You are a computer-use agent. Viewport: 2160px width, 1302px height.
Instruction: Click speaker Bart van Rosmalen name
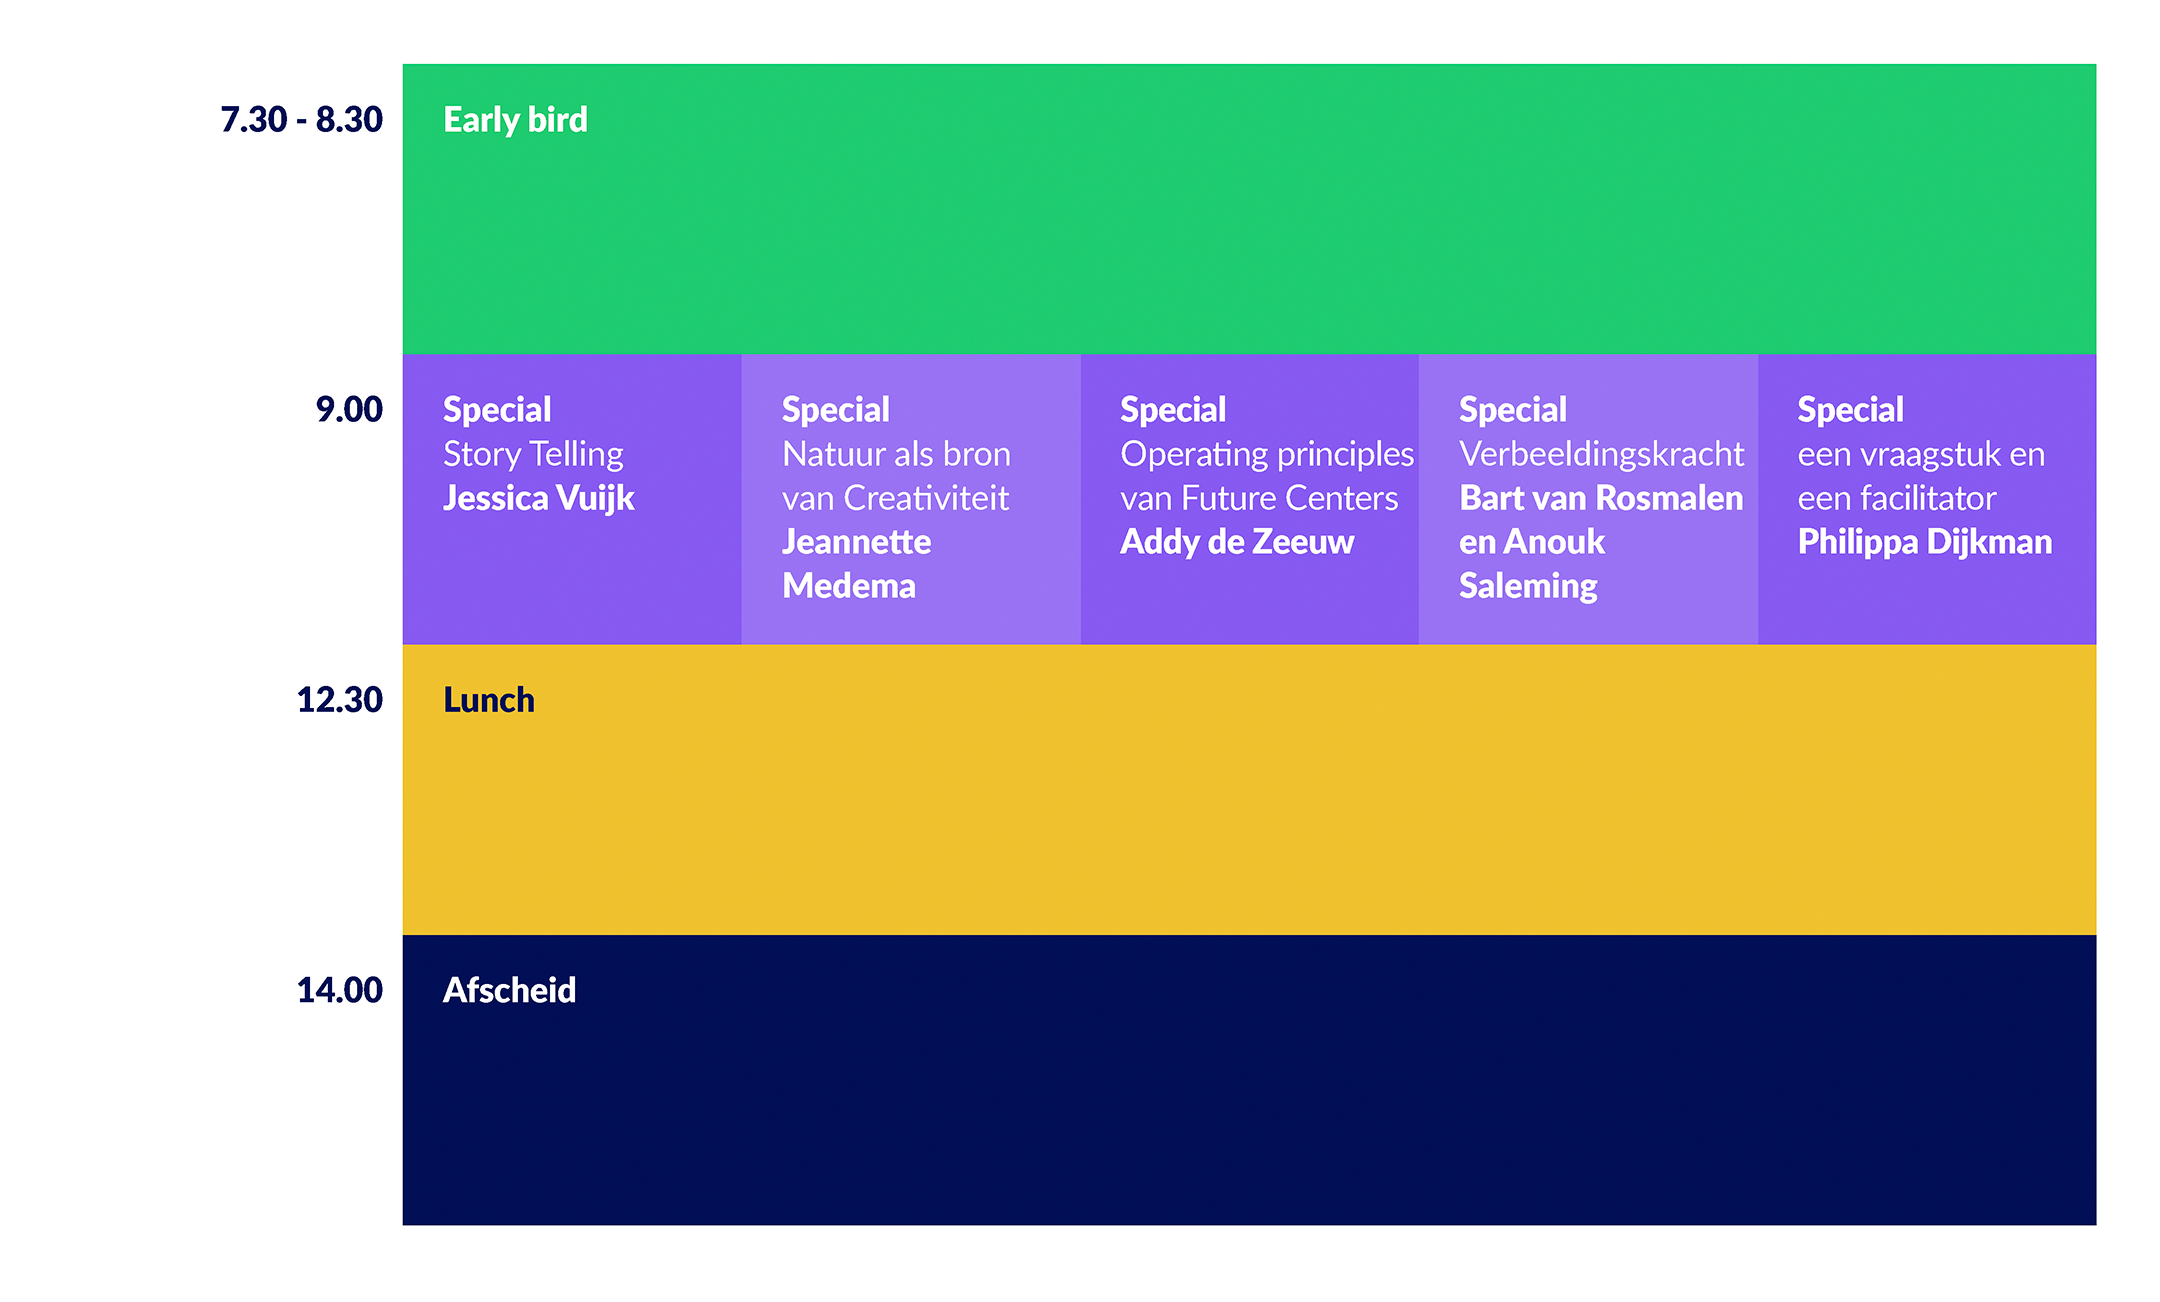(1601, 498)
